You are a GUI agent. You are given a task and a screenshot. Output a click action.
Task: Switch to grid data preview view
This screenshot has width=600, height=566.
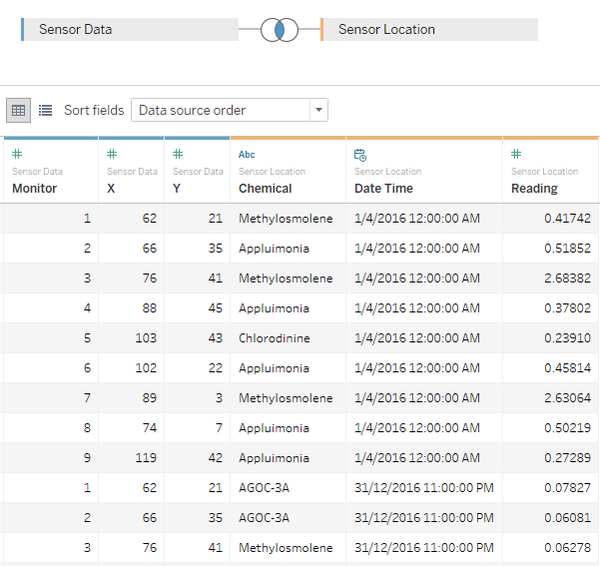(18, 110)
